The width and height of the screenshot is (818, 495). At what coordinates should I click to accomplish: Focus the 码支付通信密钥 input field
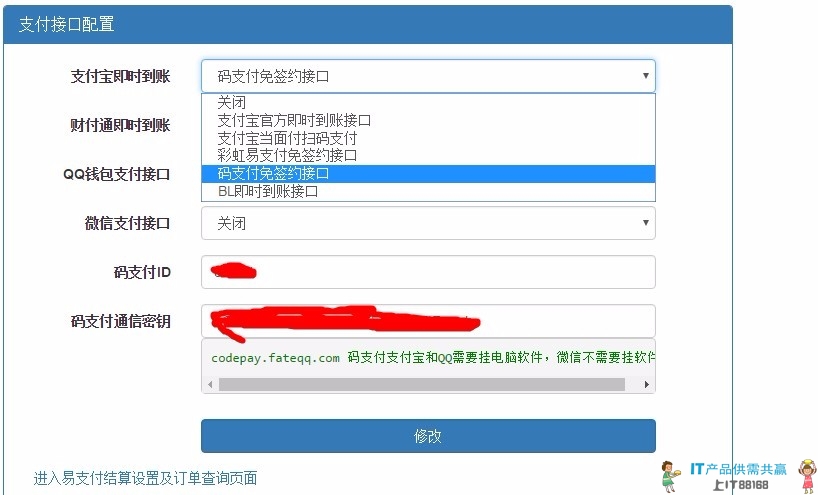point(428,321)
